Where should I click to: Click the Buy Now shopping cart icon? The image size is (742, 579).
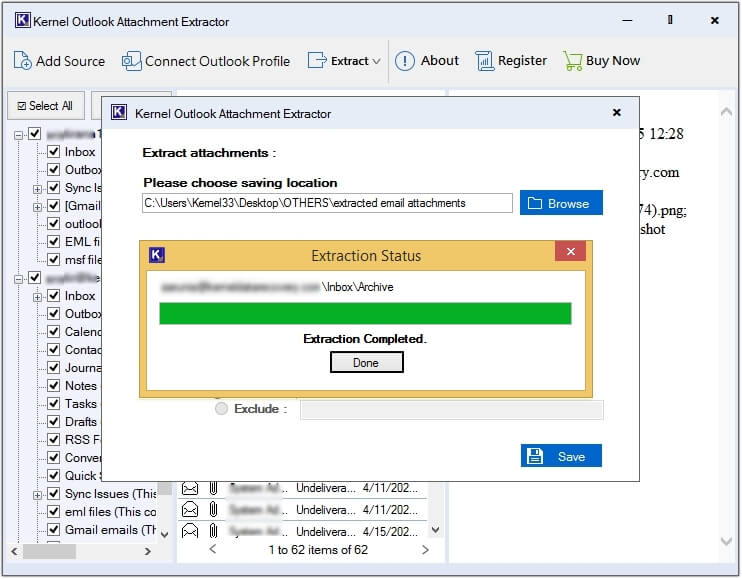[x=573, y=61]
